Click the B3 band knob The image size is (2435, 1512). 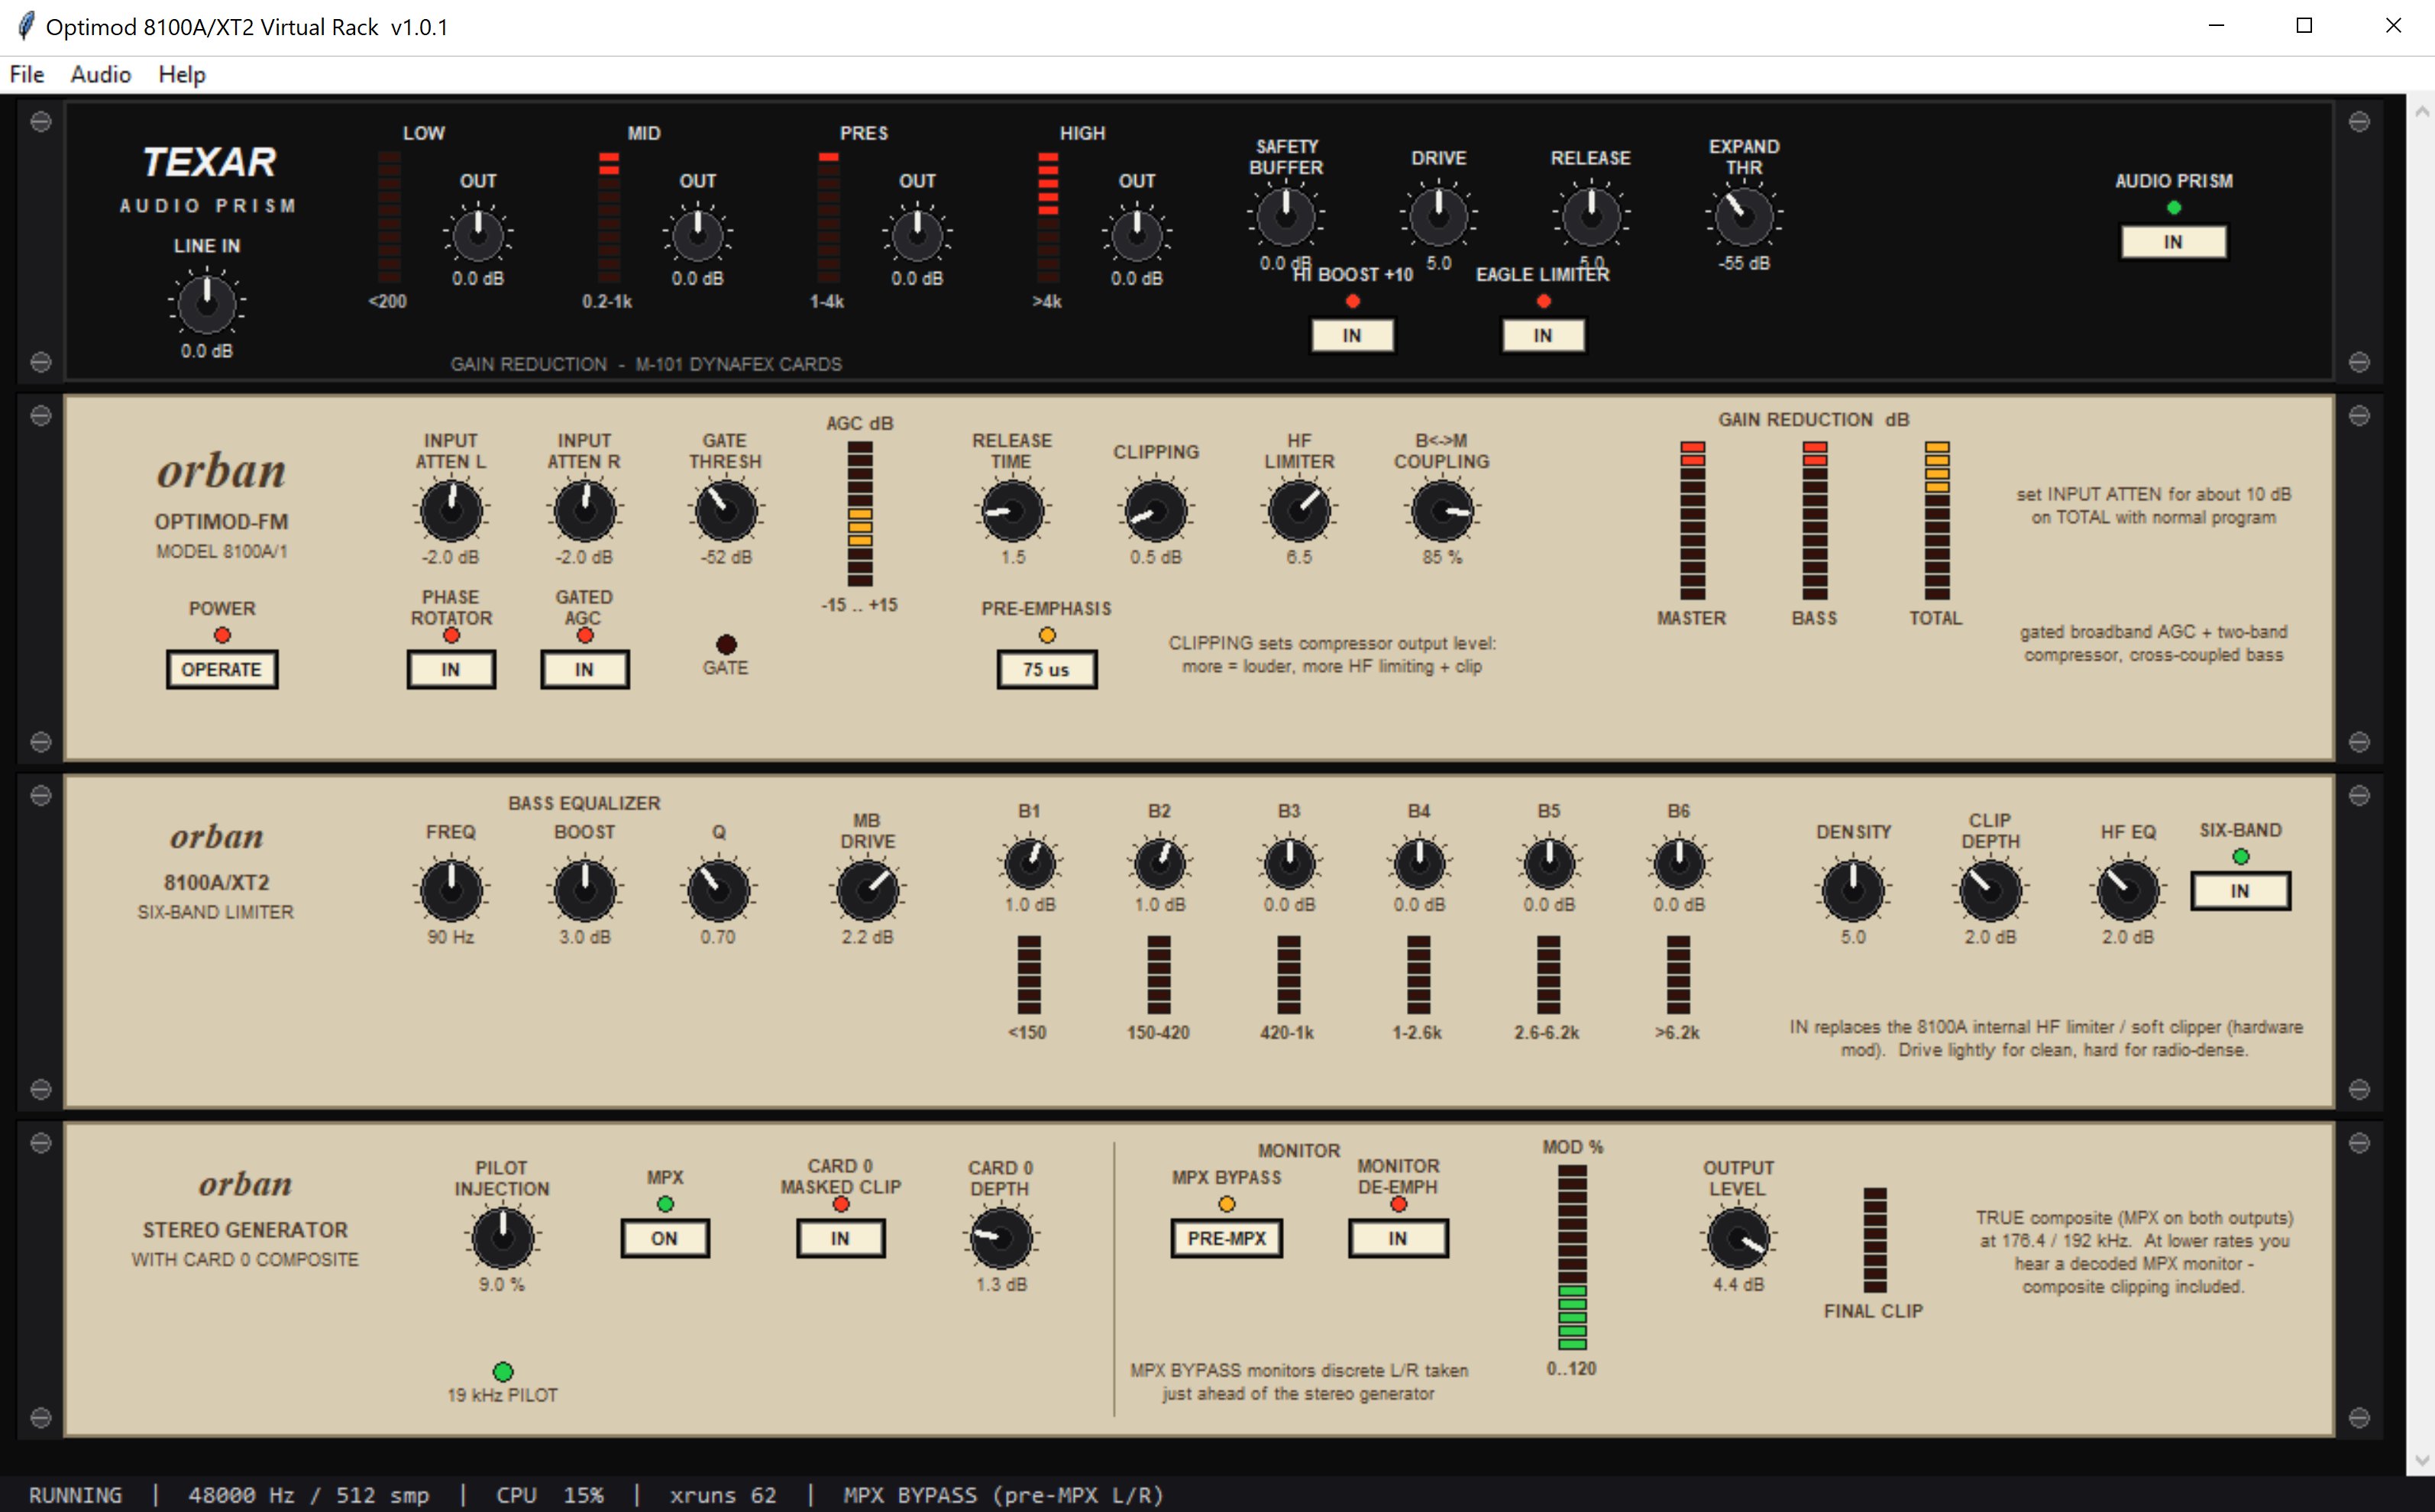click(1290, 864)
